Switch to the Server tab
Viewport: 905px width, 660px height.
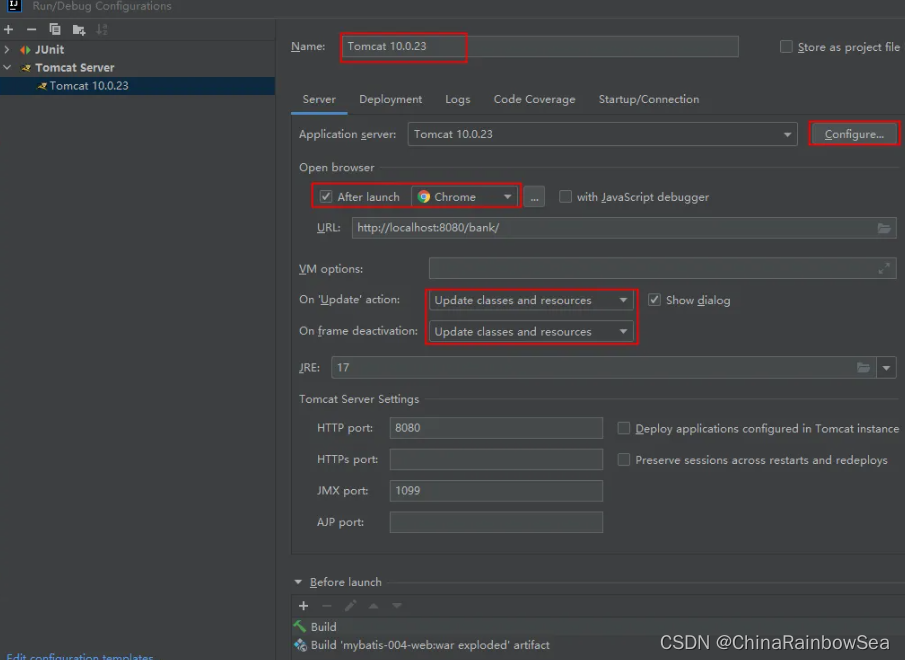click(x=319, y=99)
